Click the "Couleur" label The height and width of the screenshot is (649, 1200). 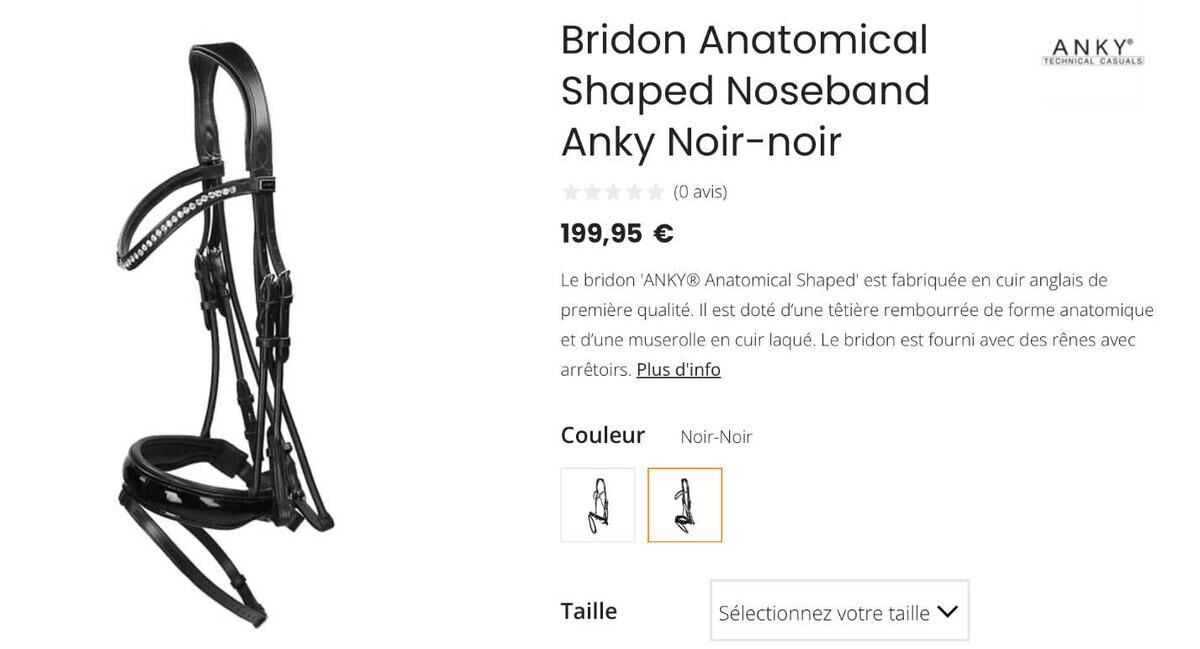(x=603, y=436)
